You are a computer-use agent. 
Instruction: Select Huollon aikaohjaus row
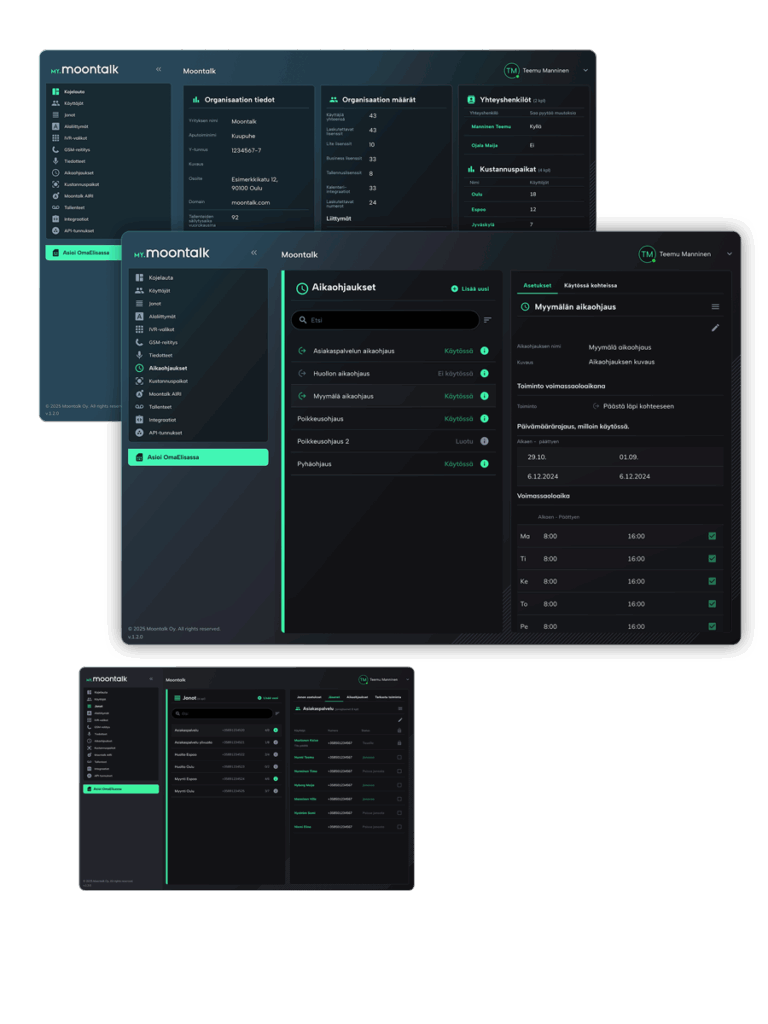tap(393, 374)
